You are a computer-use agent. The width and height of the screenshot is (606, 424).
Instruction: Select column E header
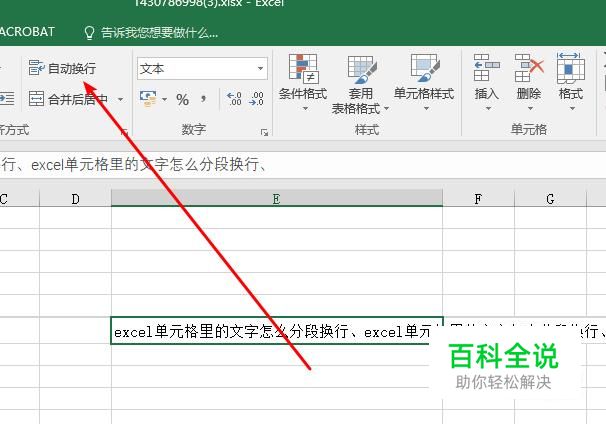(x=277, y=199)
